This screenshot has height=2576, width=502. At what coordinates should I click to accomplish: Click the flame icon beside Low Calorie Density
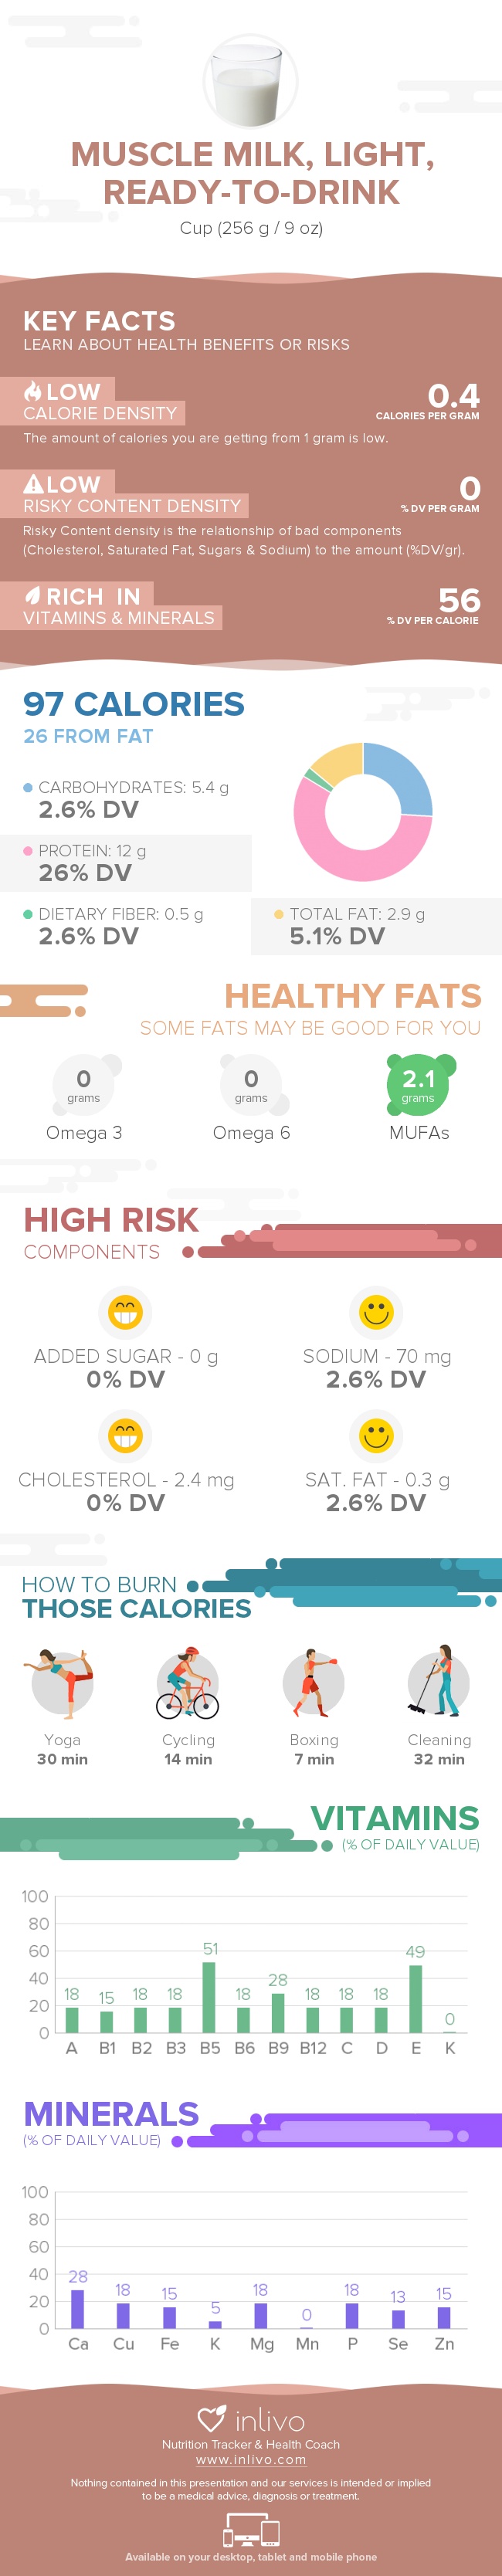coord(33,391)
